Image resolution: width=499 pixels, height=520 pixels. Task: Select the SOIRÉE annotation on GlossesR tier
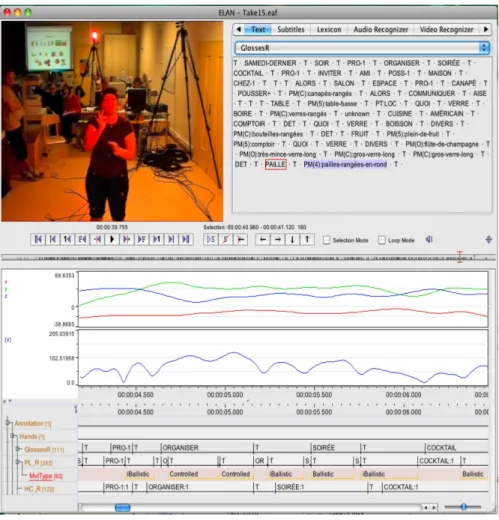point(335,448)
